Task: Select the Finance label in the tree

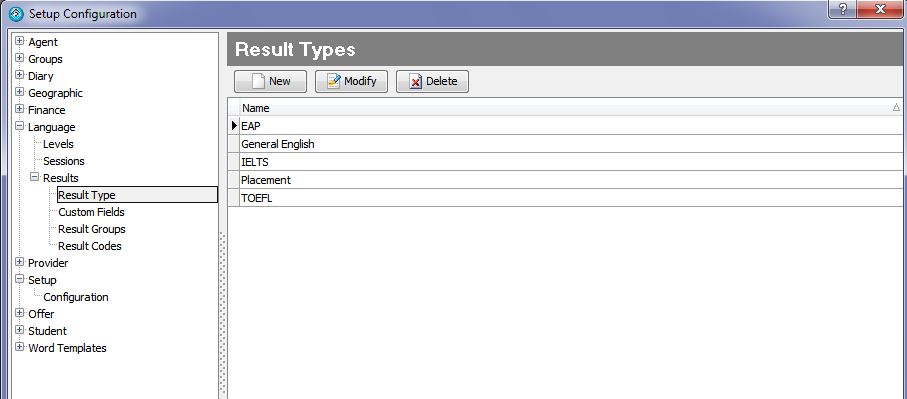Action: 47,110
